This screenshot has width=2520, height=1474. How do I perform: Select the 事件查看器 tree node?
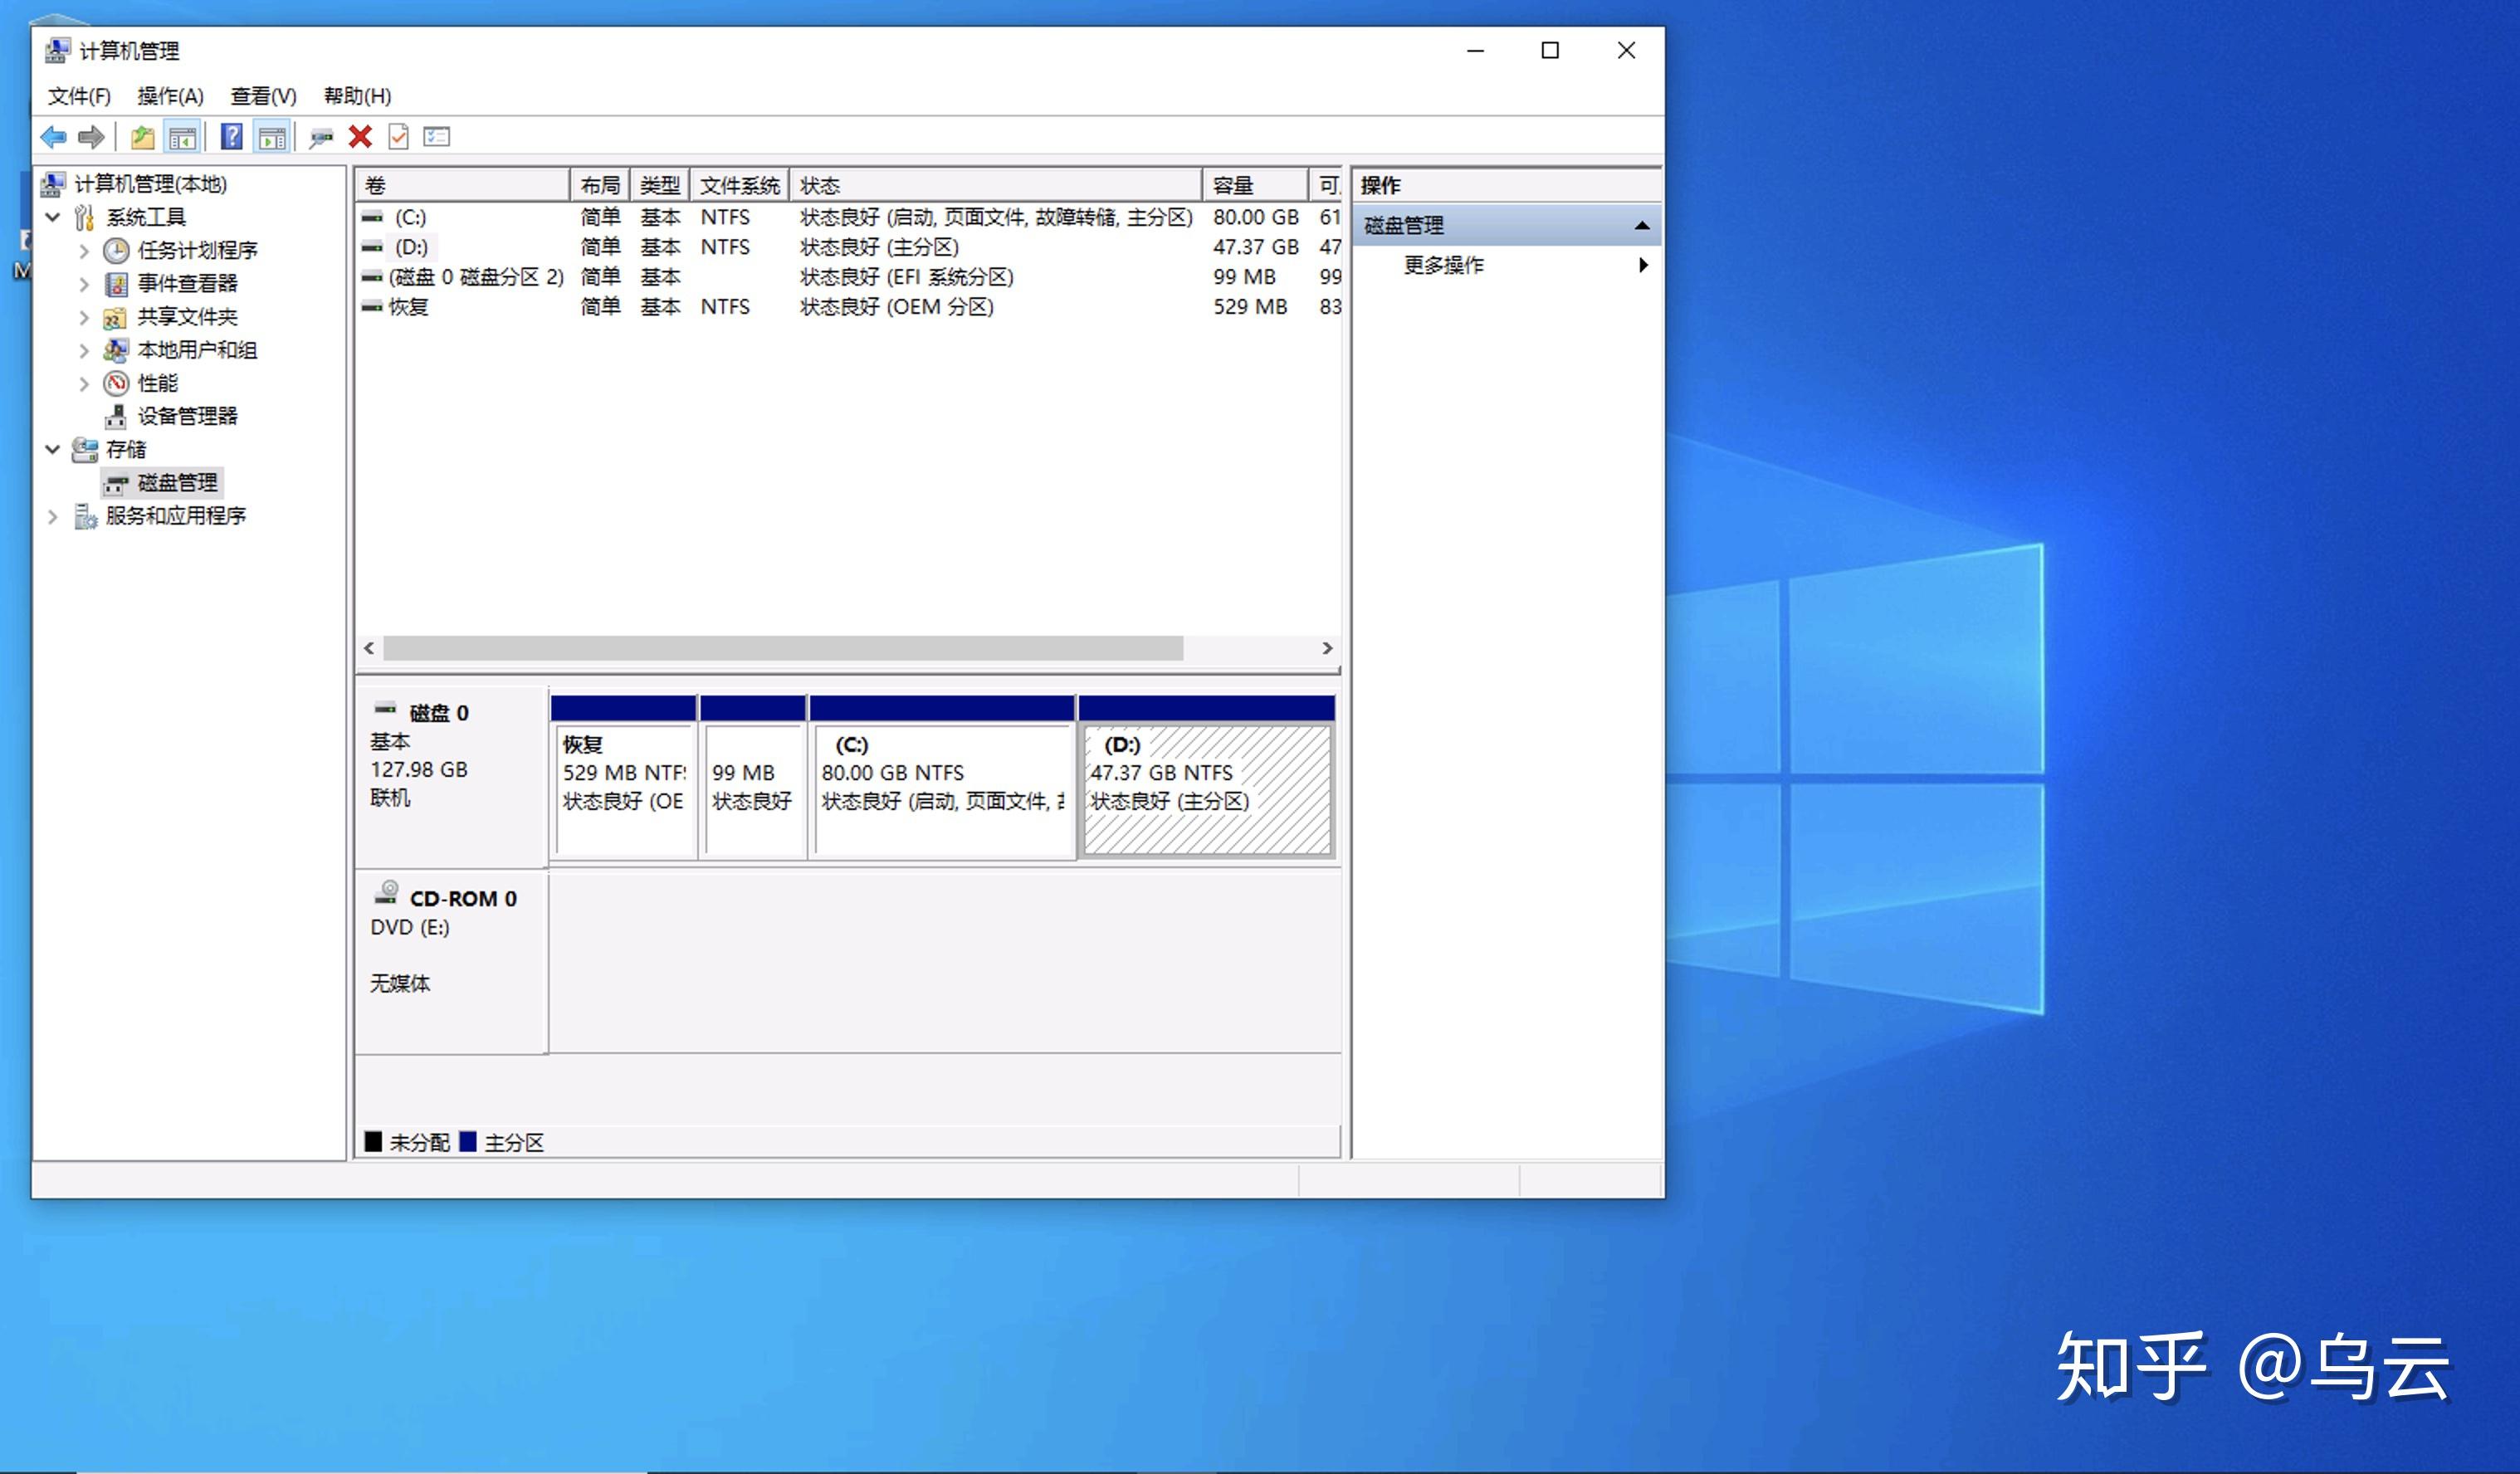pyautogui.click(x=187, y=283)
